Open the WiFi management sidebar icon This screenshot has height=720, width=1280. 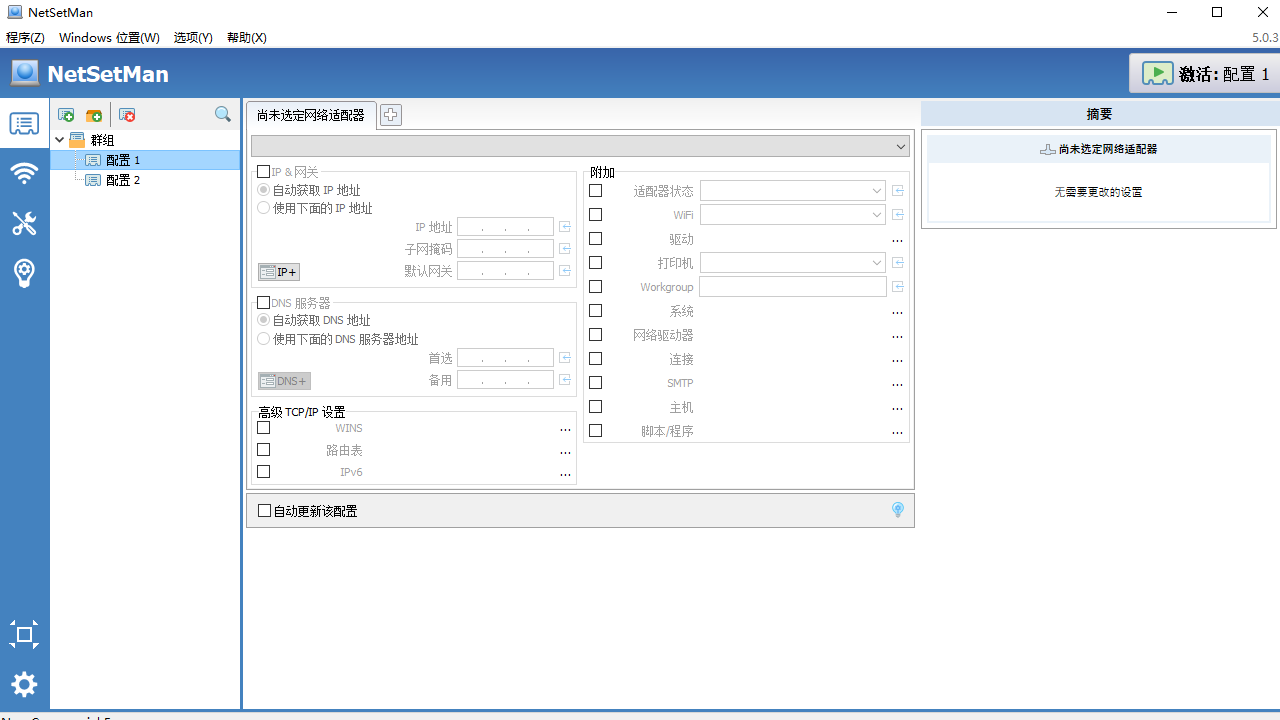(24, 173)
